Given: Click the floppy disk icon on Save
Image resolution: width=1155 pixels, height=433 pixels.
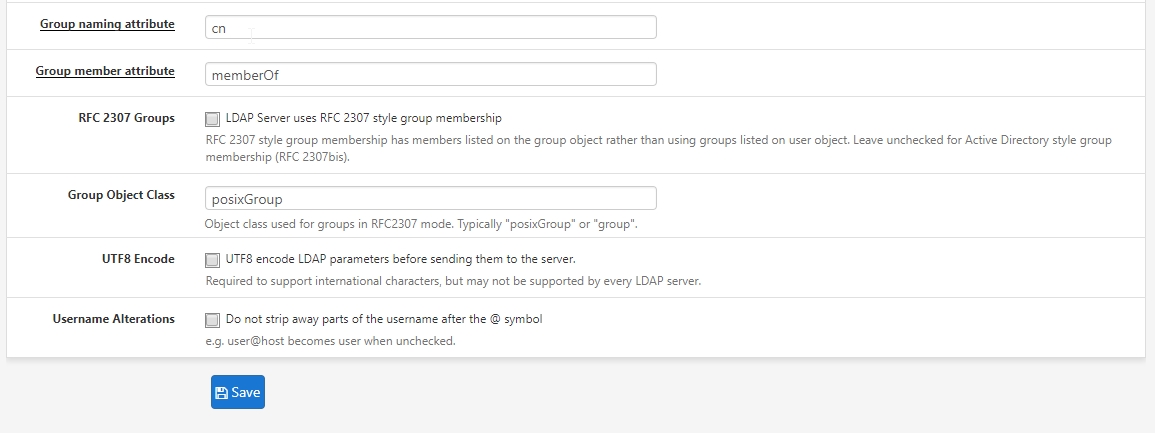Looking at the screenshot, I should (x=221, y=393).
